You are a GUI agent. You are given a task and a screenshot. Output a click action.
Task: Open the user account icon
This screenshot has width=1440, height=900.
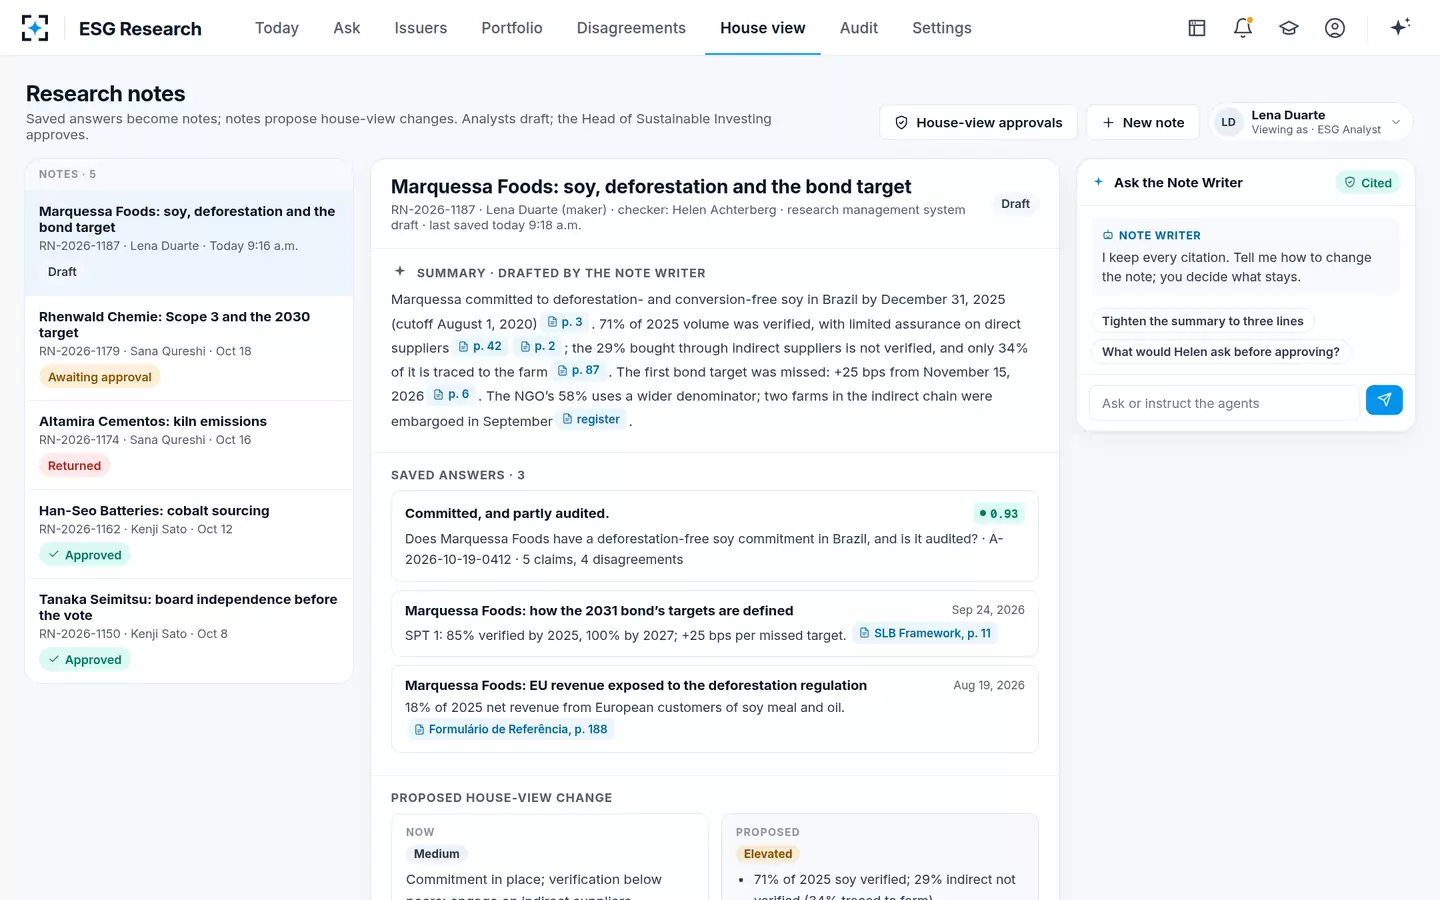click(x=1335, y=28)
